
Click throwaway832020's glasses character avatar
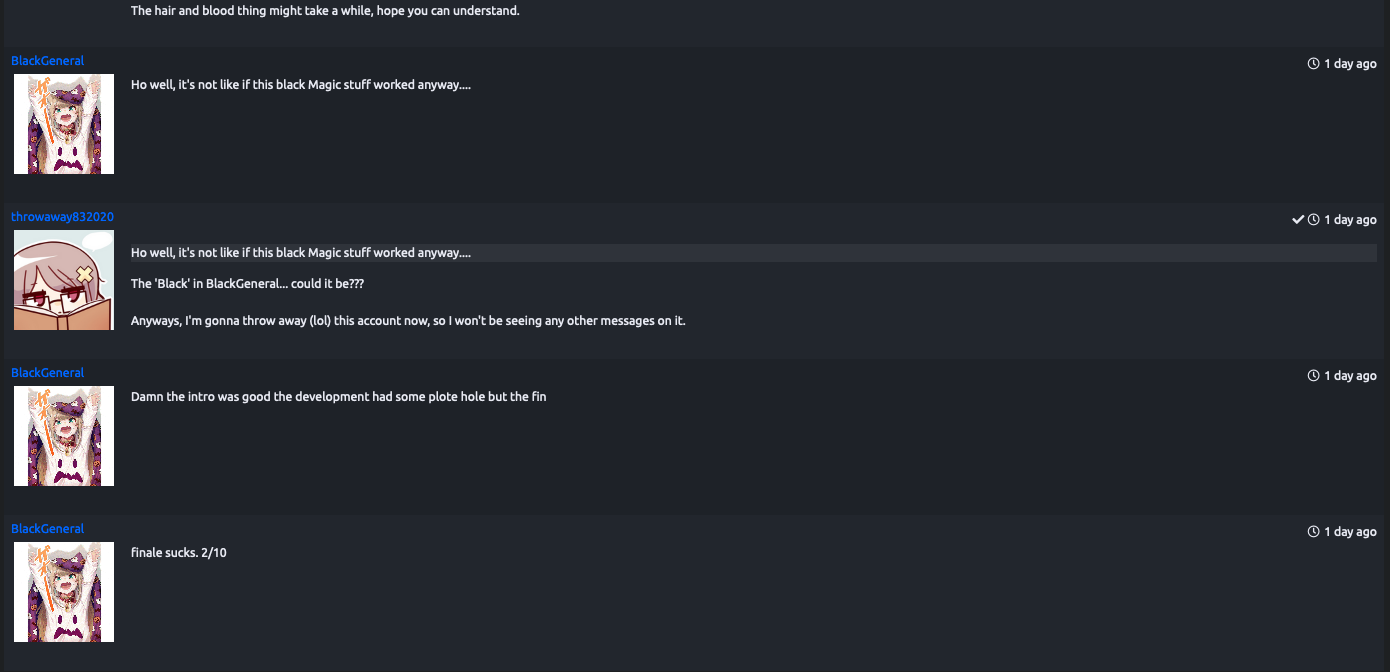click(64, 280)
